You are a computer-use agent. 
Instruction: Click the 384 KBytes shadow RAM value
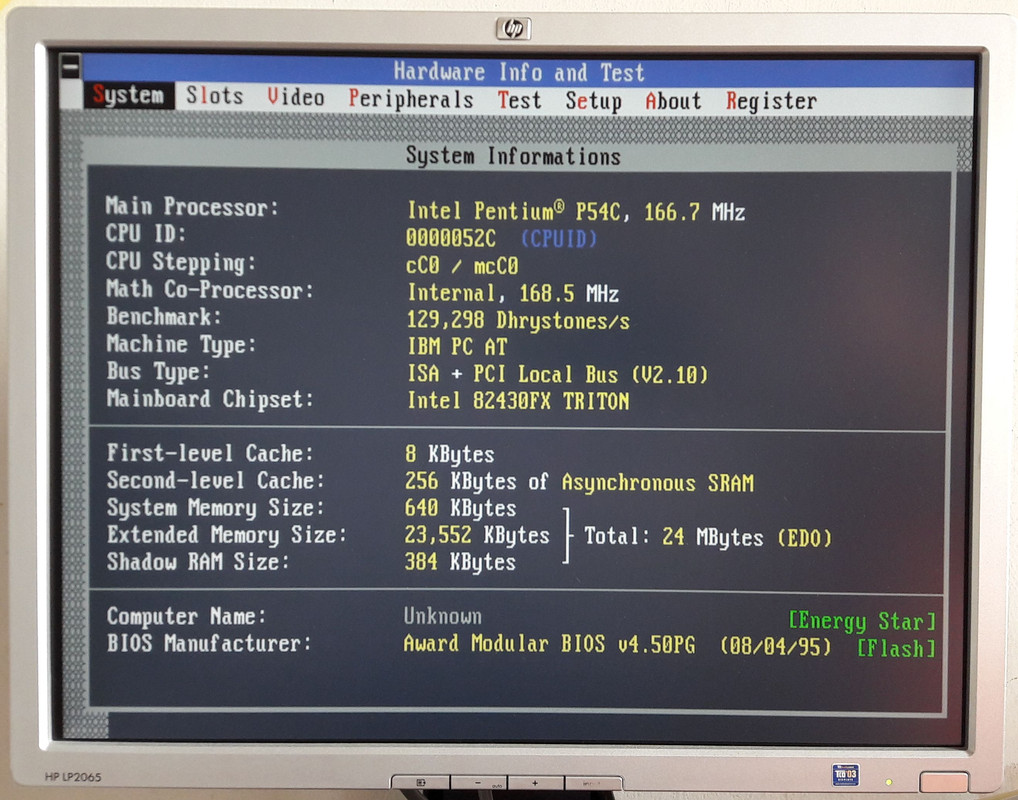[460, 562]
